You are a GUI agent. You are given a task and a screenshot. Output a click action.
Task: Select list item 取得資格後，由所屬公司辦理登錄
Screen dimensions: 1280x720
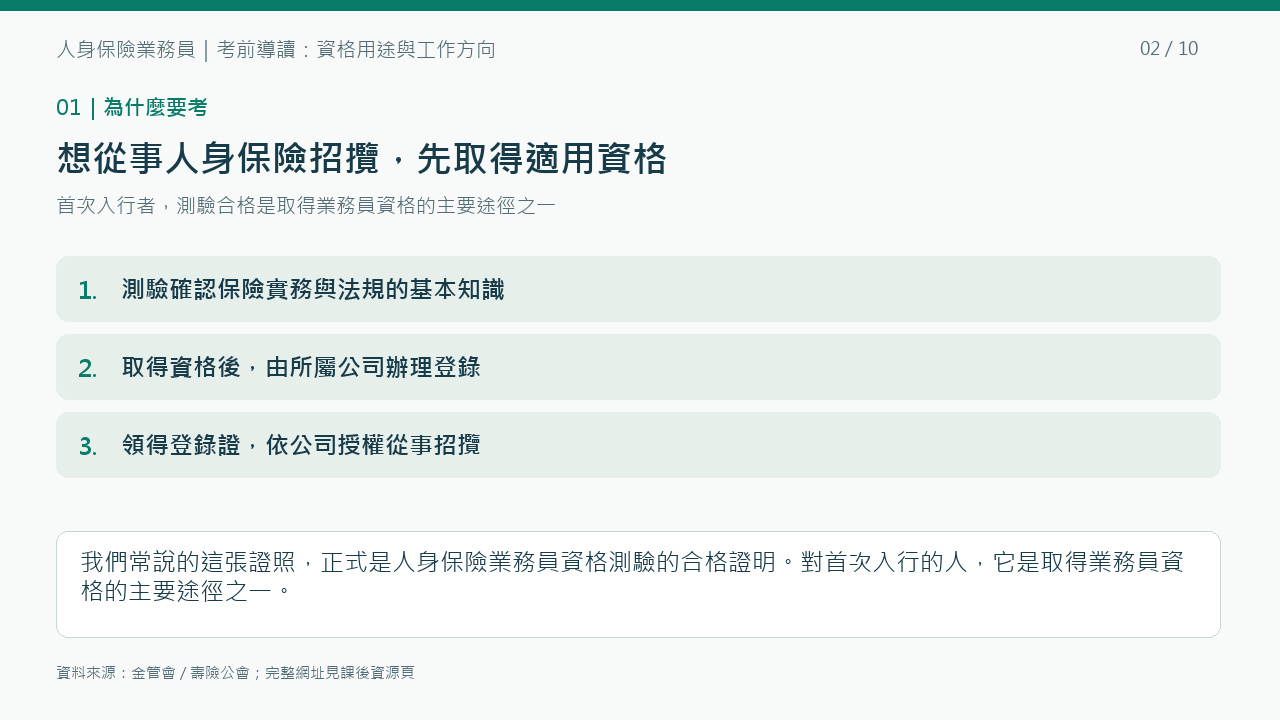point(638,367)
